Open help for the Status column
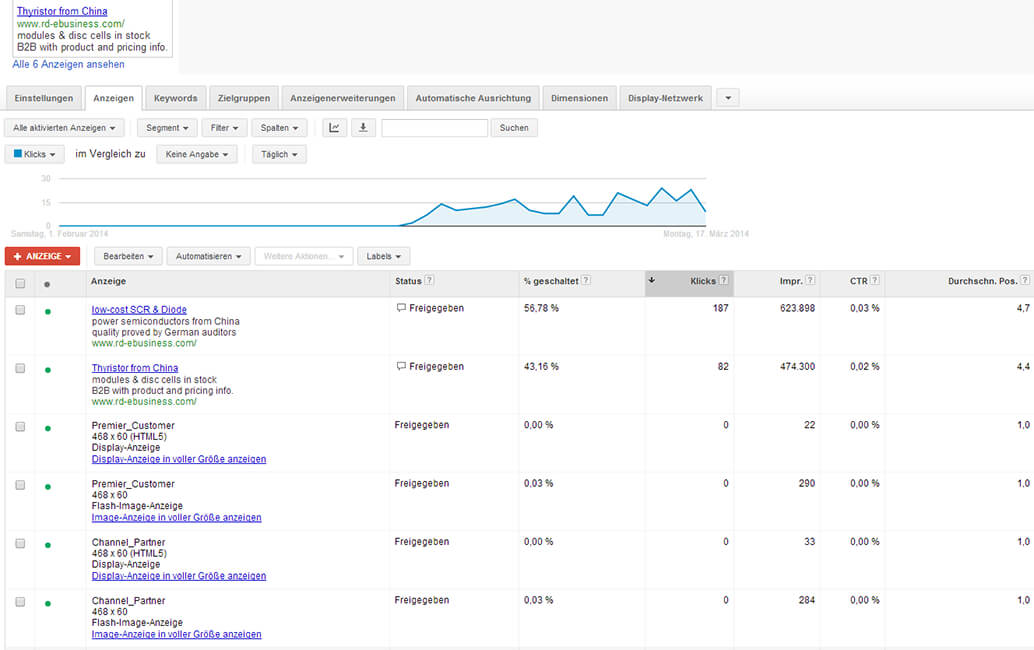 pos(429,281)
